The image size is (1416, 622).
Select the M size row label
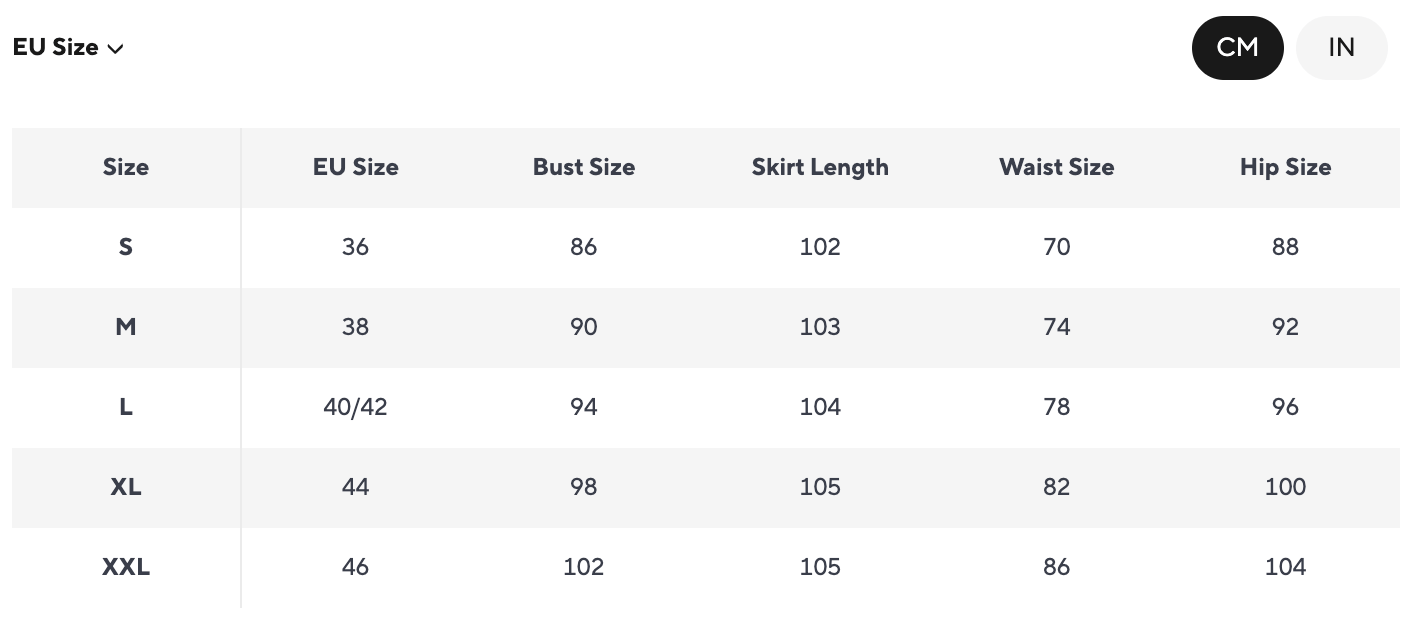pyautogui.click(x=126, y=327)
